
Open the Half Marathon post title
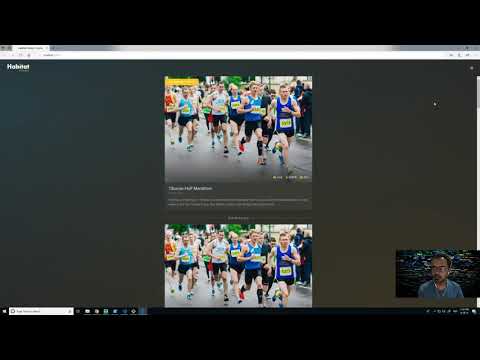pos(190,188)
